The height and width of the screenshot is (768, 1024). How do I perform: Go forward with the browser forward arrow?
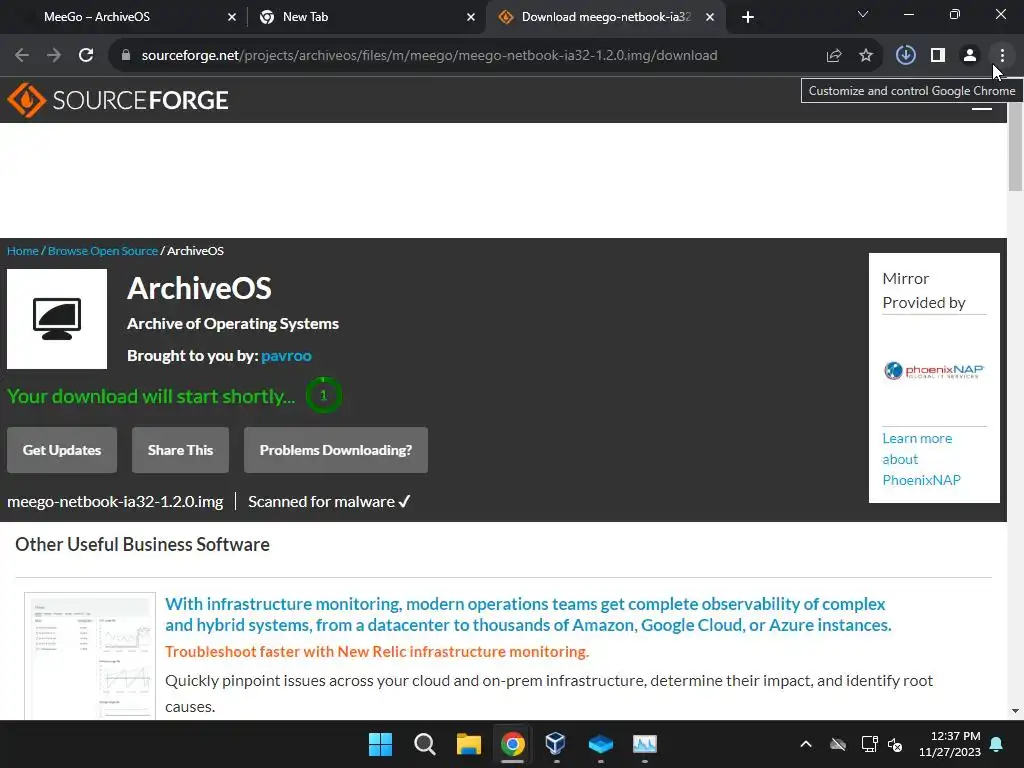tap(54, 56)
